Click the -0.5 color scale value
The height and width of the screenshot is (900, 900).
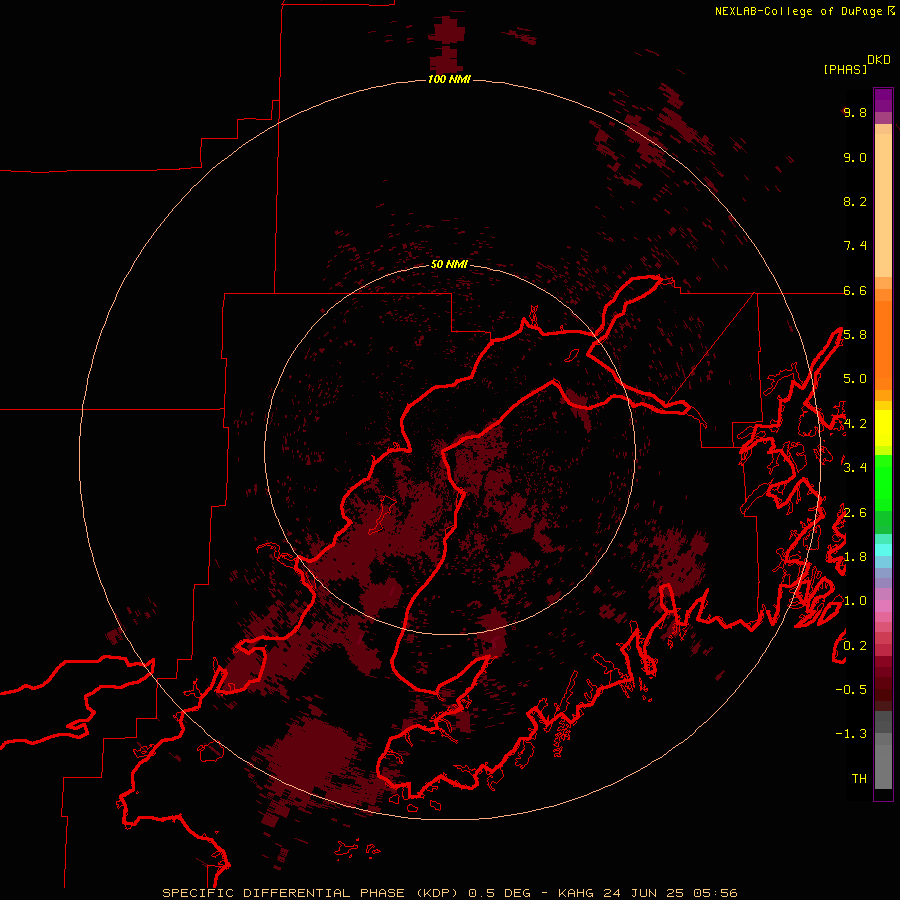[851, 690]
